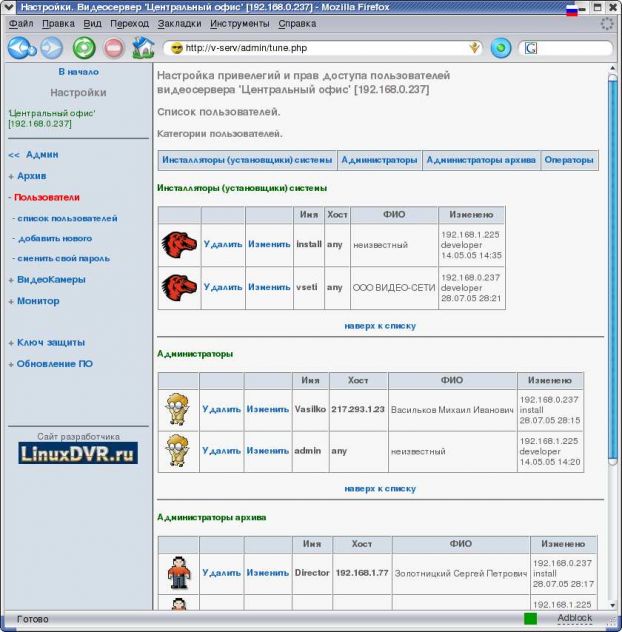Image resolution: width=622 pixels, height=632 pixels.
Task: Click the red dinosaur avatar for user vseti
Action: pos(179,287)
